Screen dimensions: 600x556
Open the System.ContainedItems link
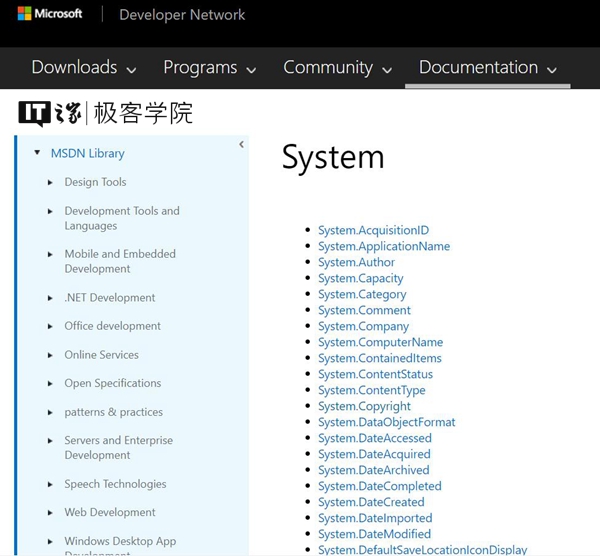(380, 358)
